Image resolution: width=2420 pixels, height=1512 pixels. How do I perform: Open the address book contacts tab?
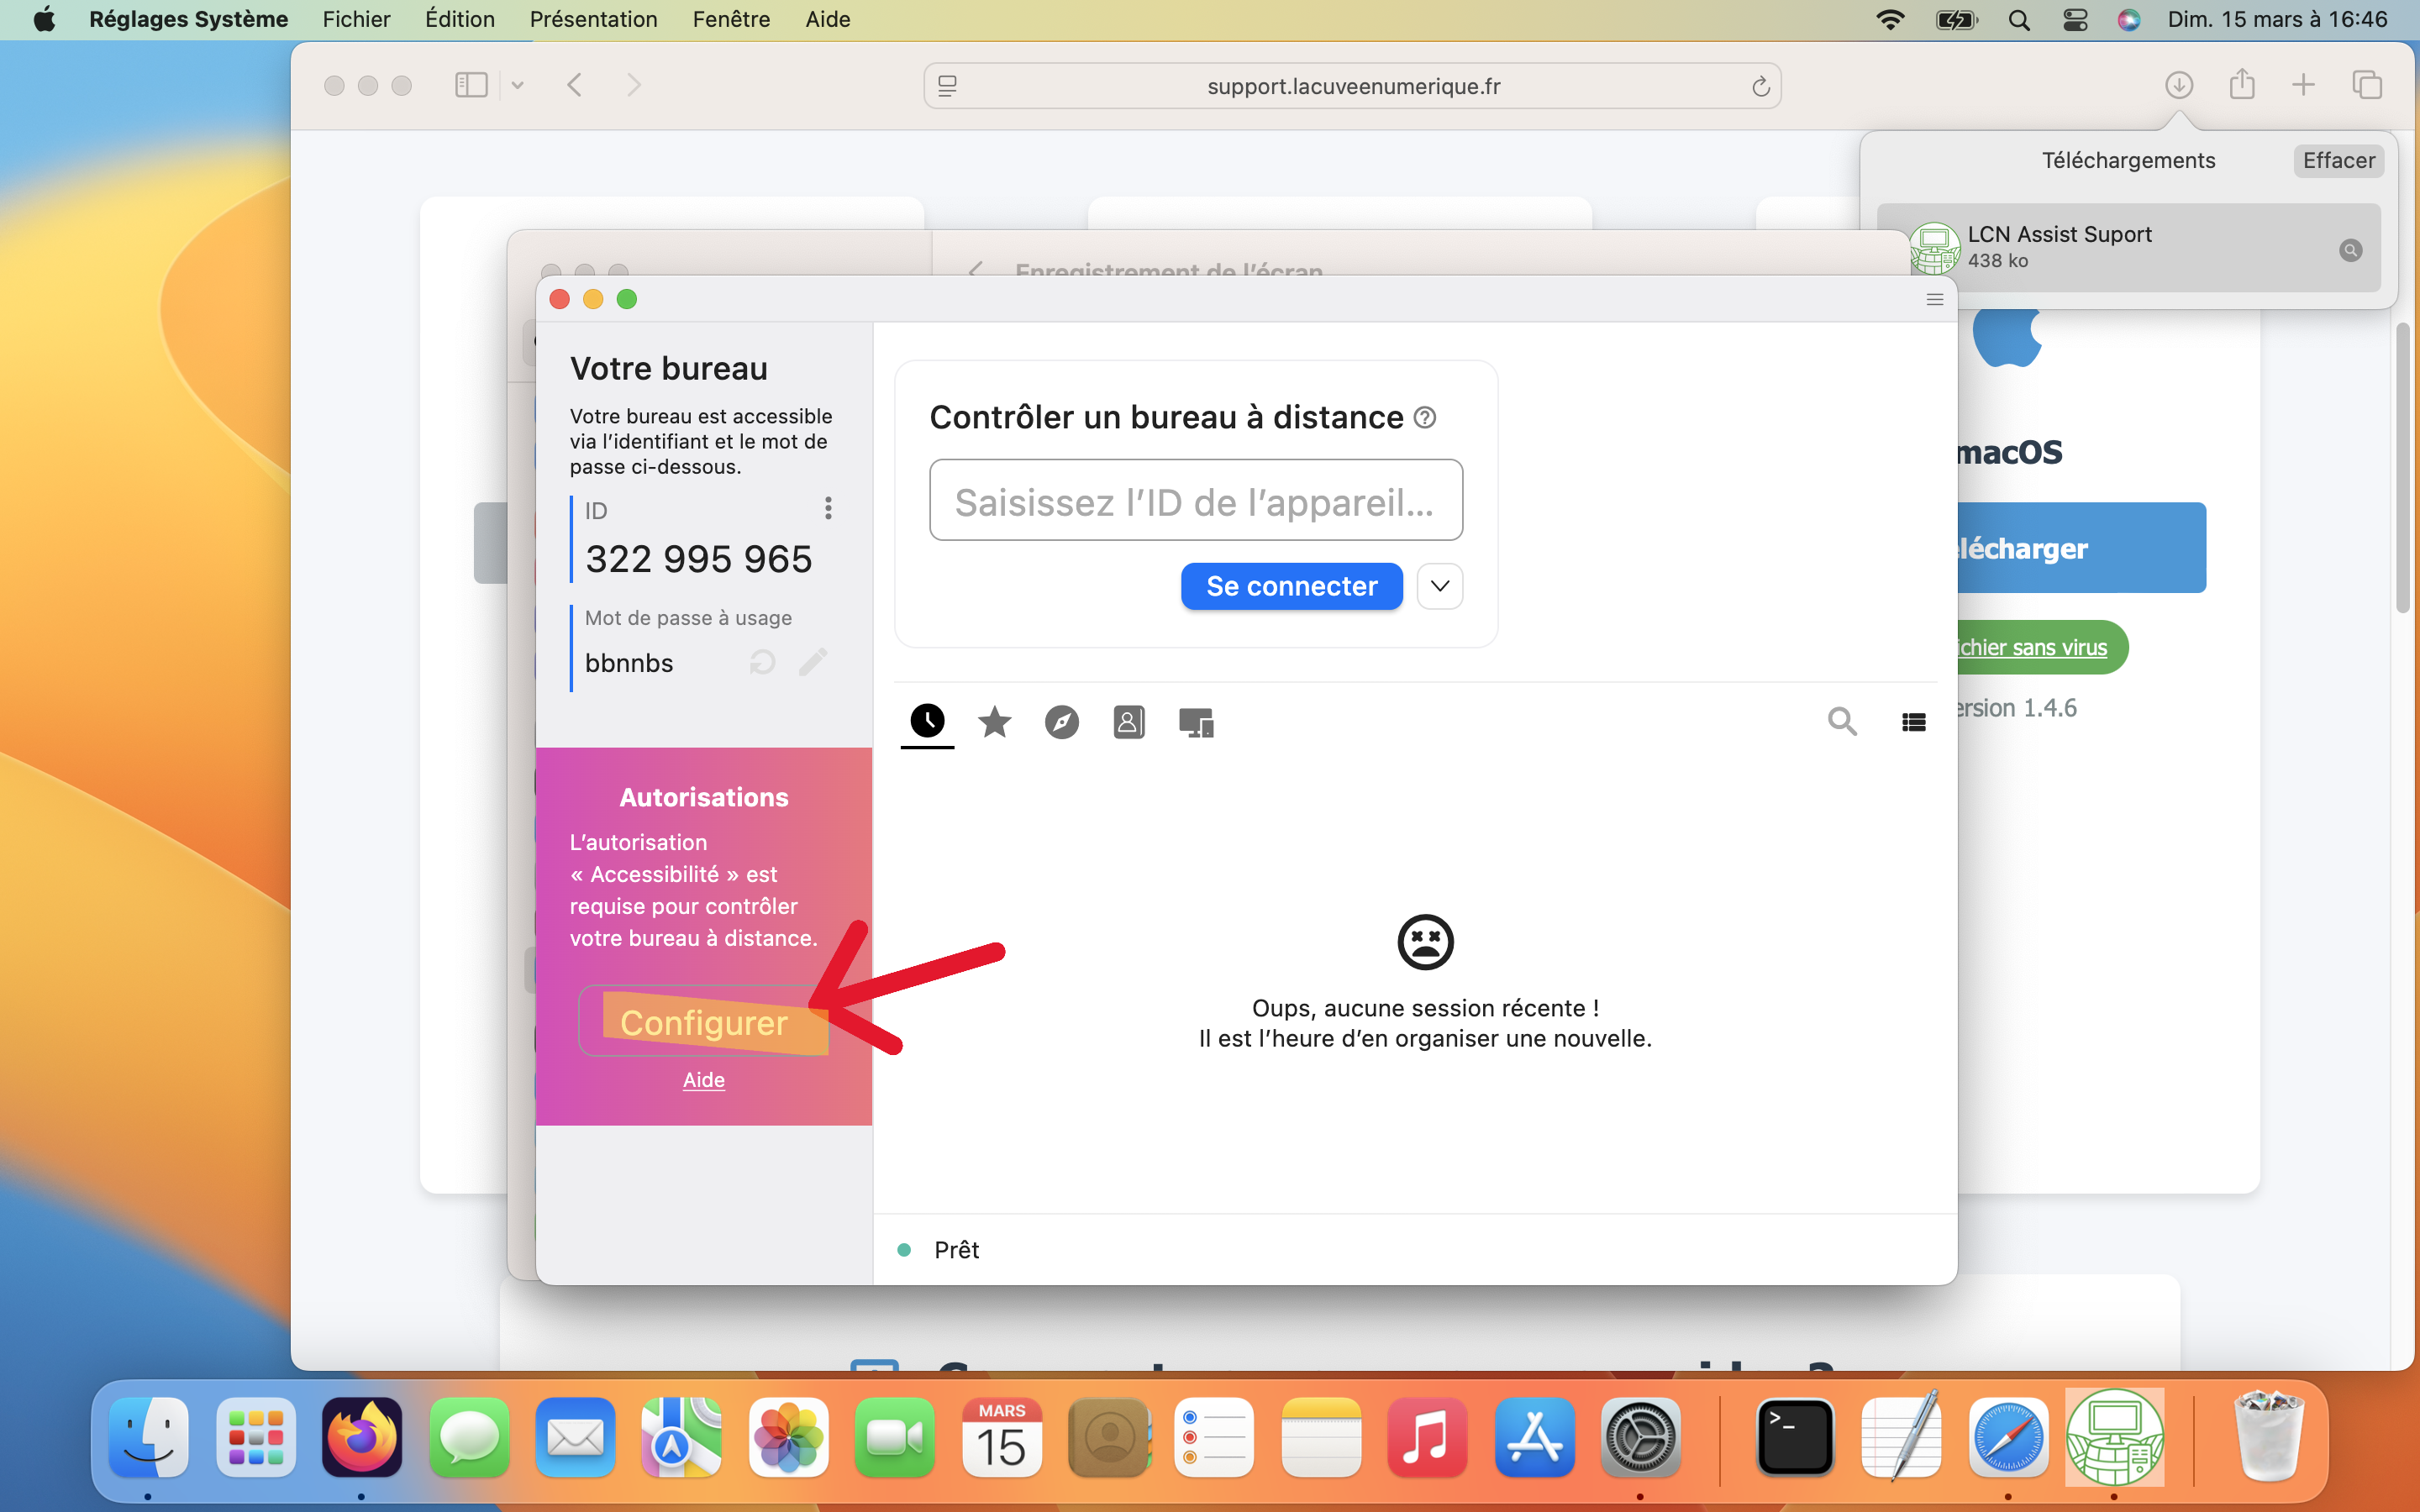(x=1128, y=722)
